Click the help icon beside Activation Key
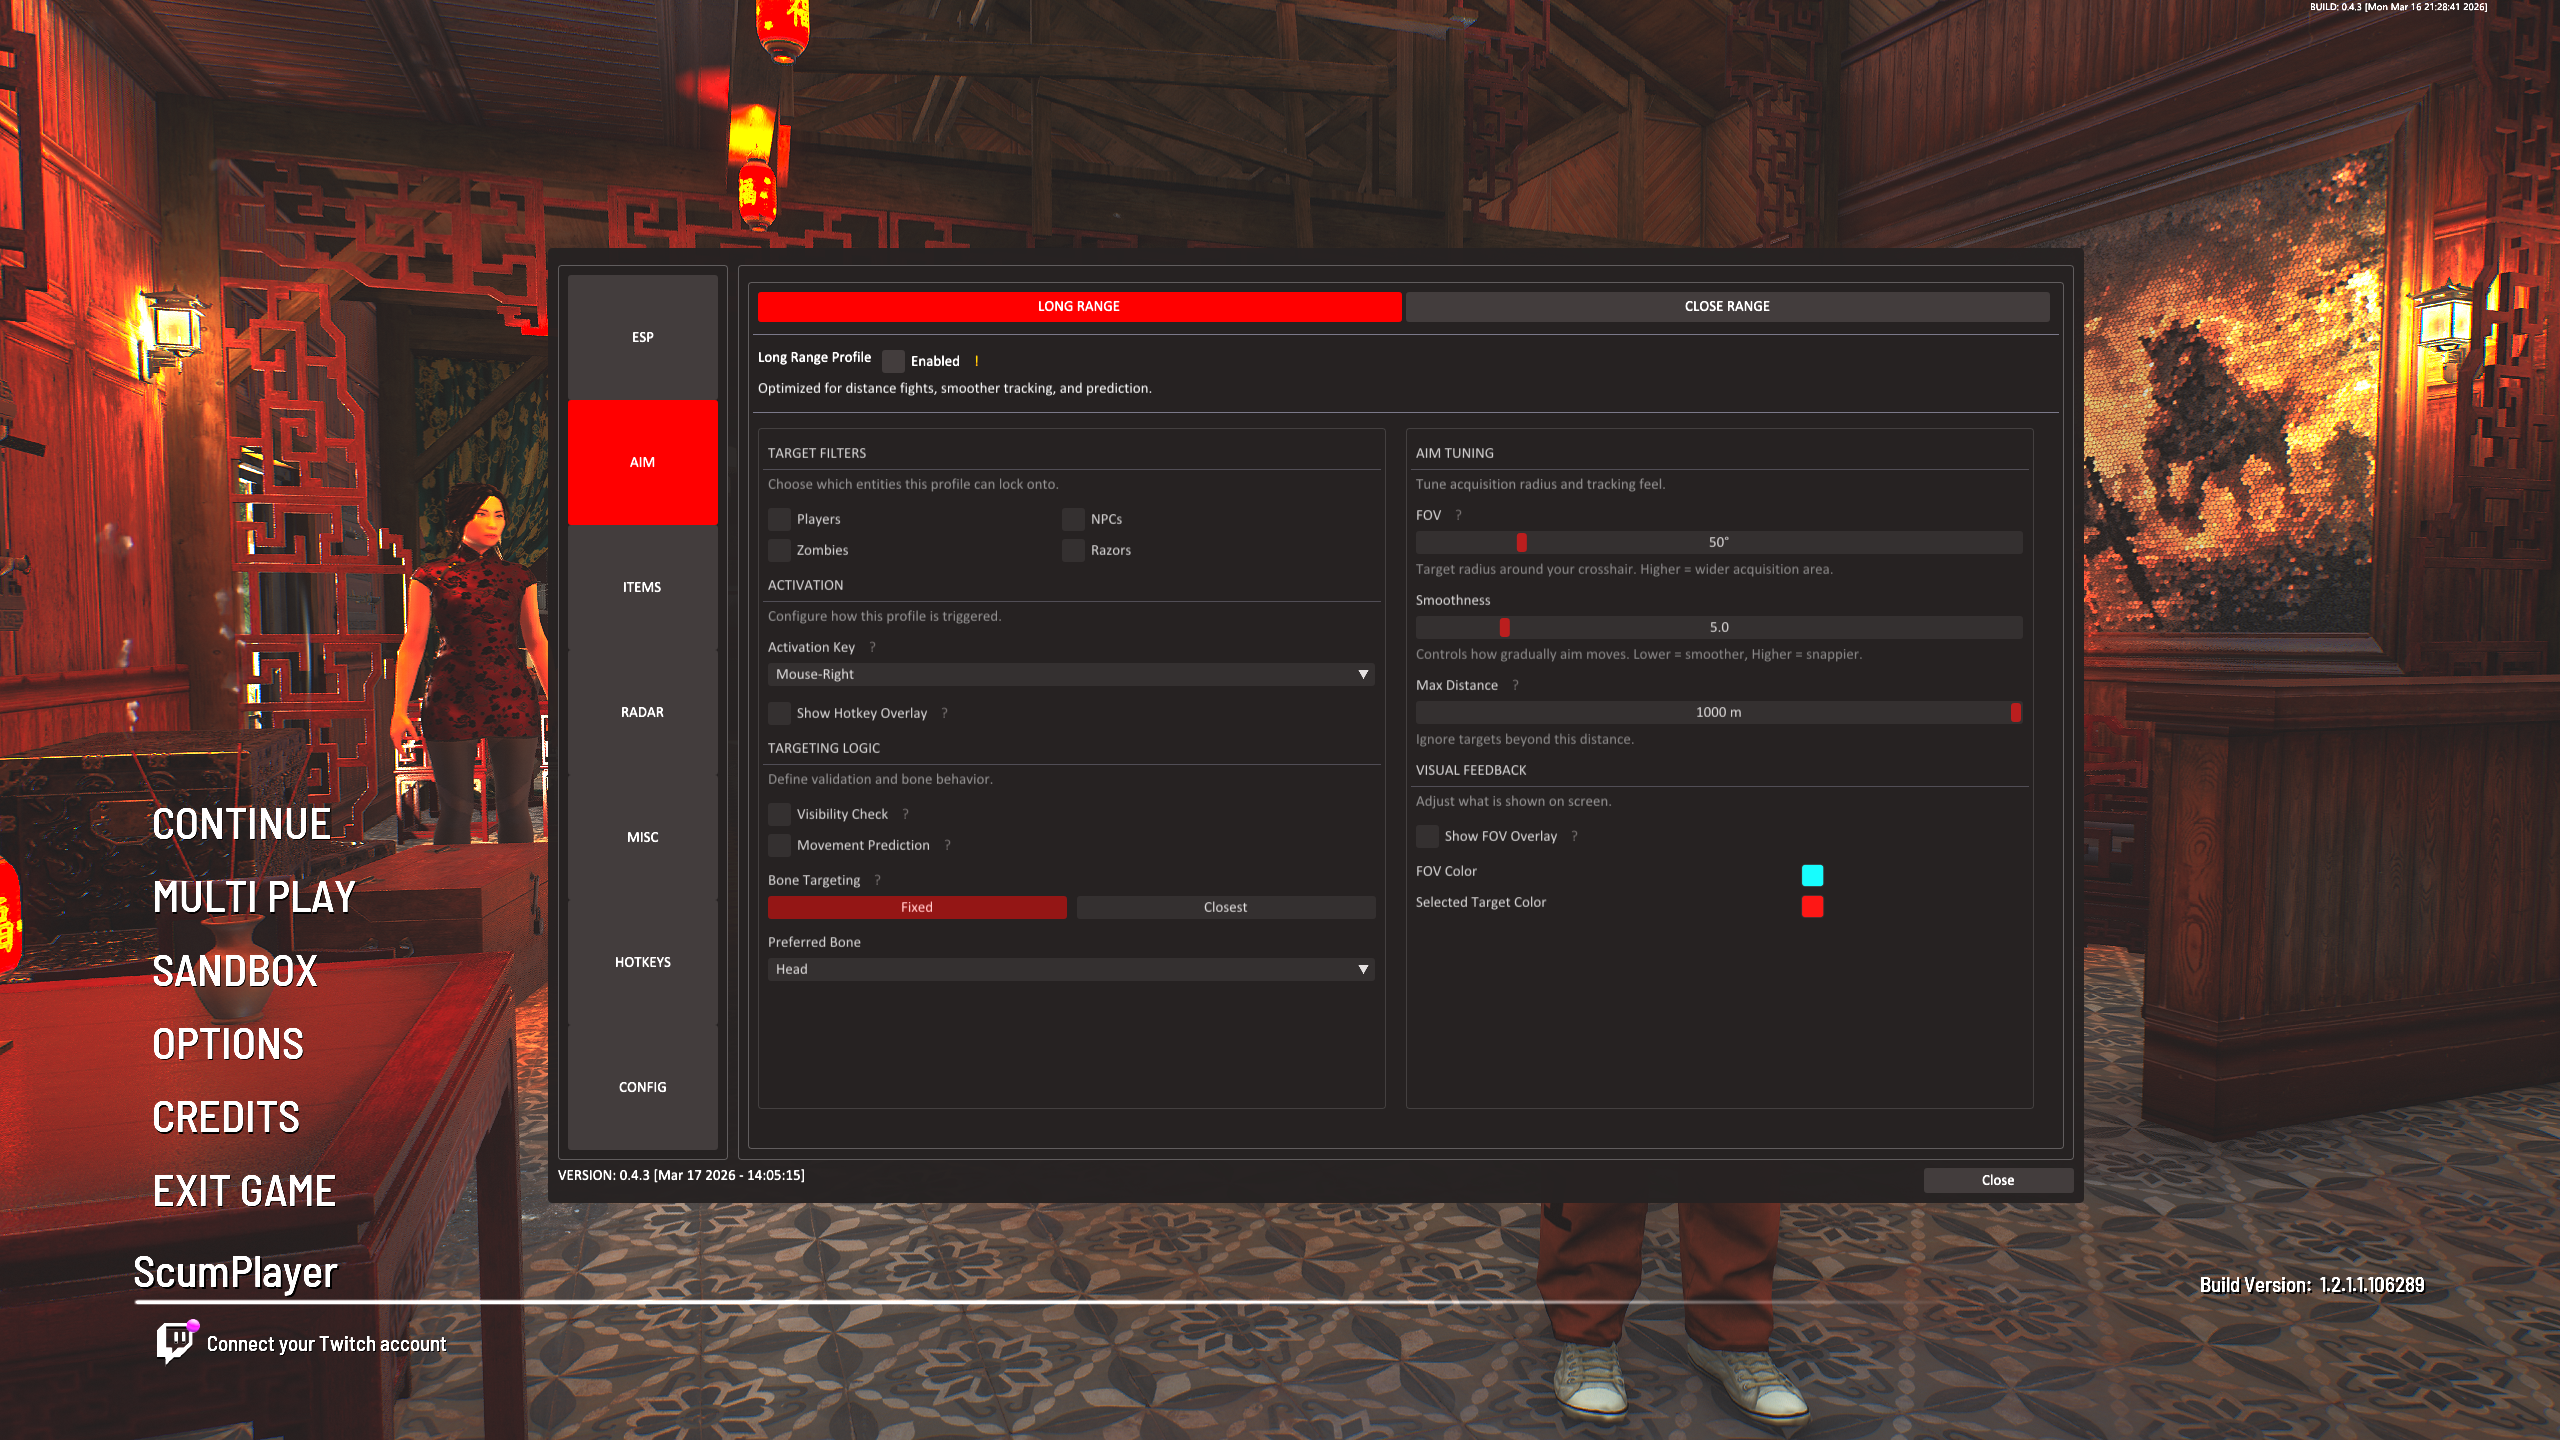Screen dimensions: 2560x1440 [872, 647]
